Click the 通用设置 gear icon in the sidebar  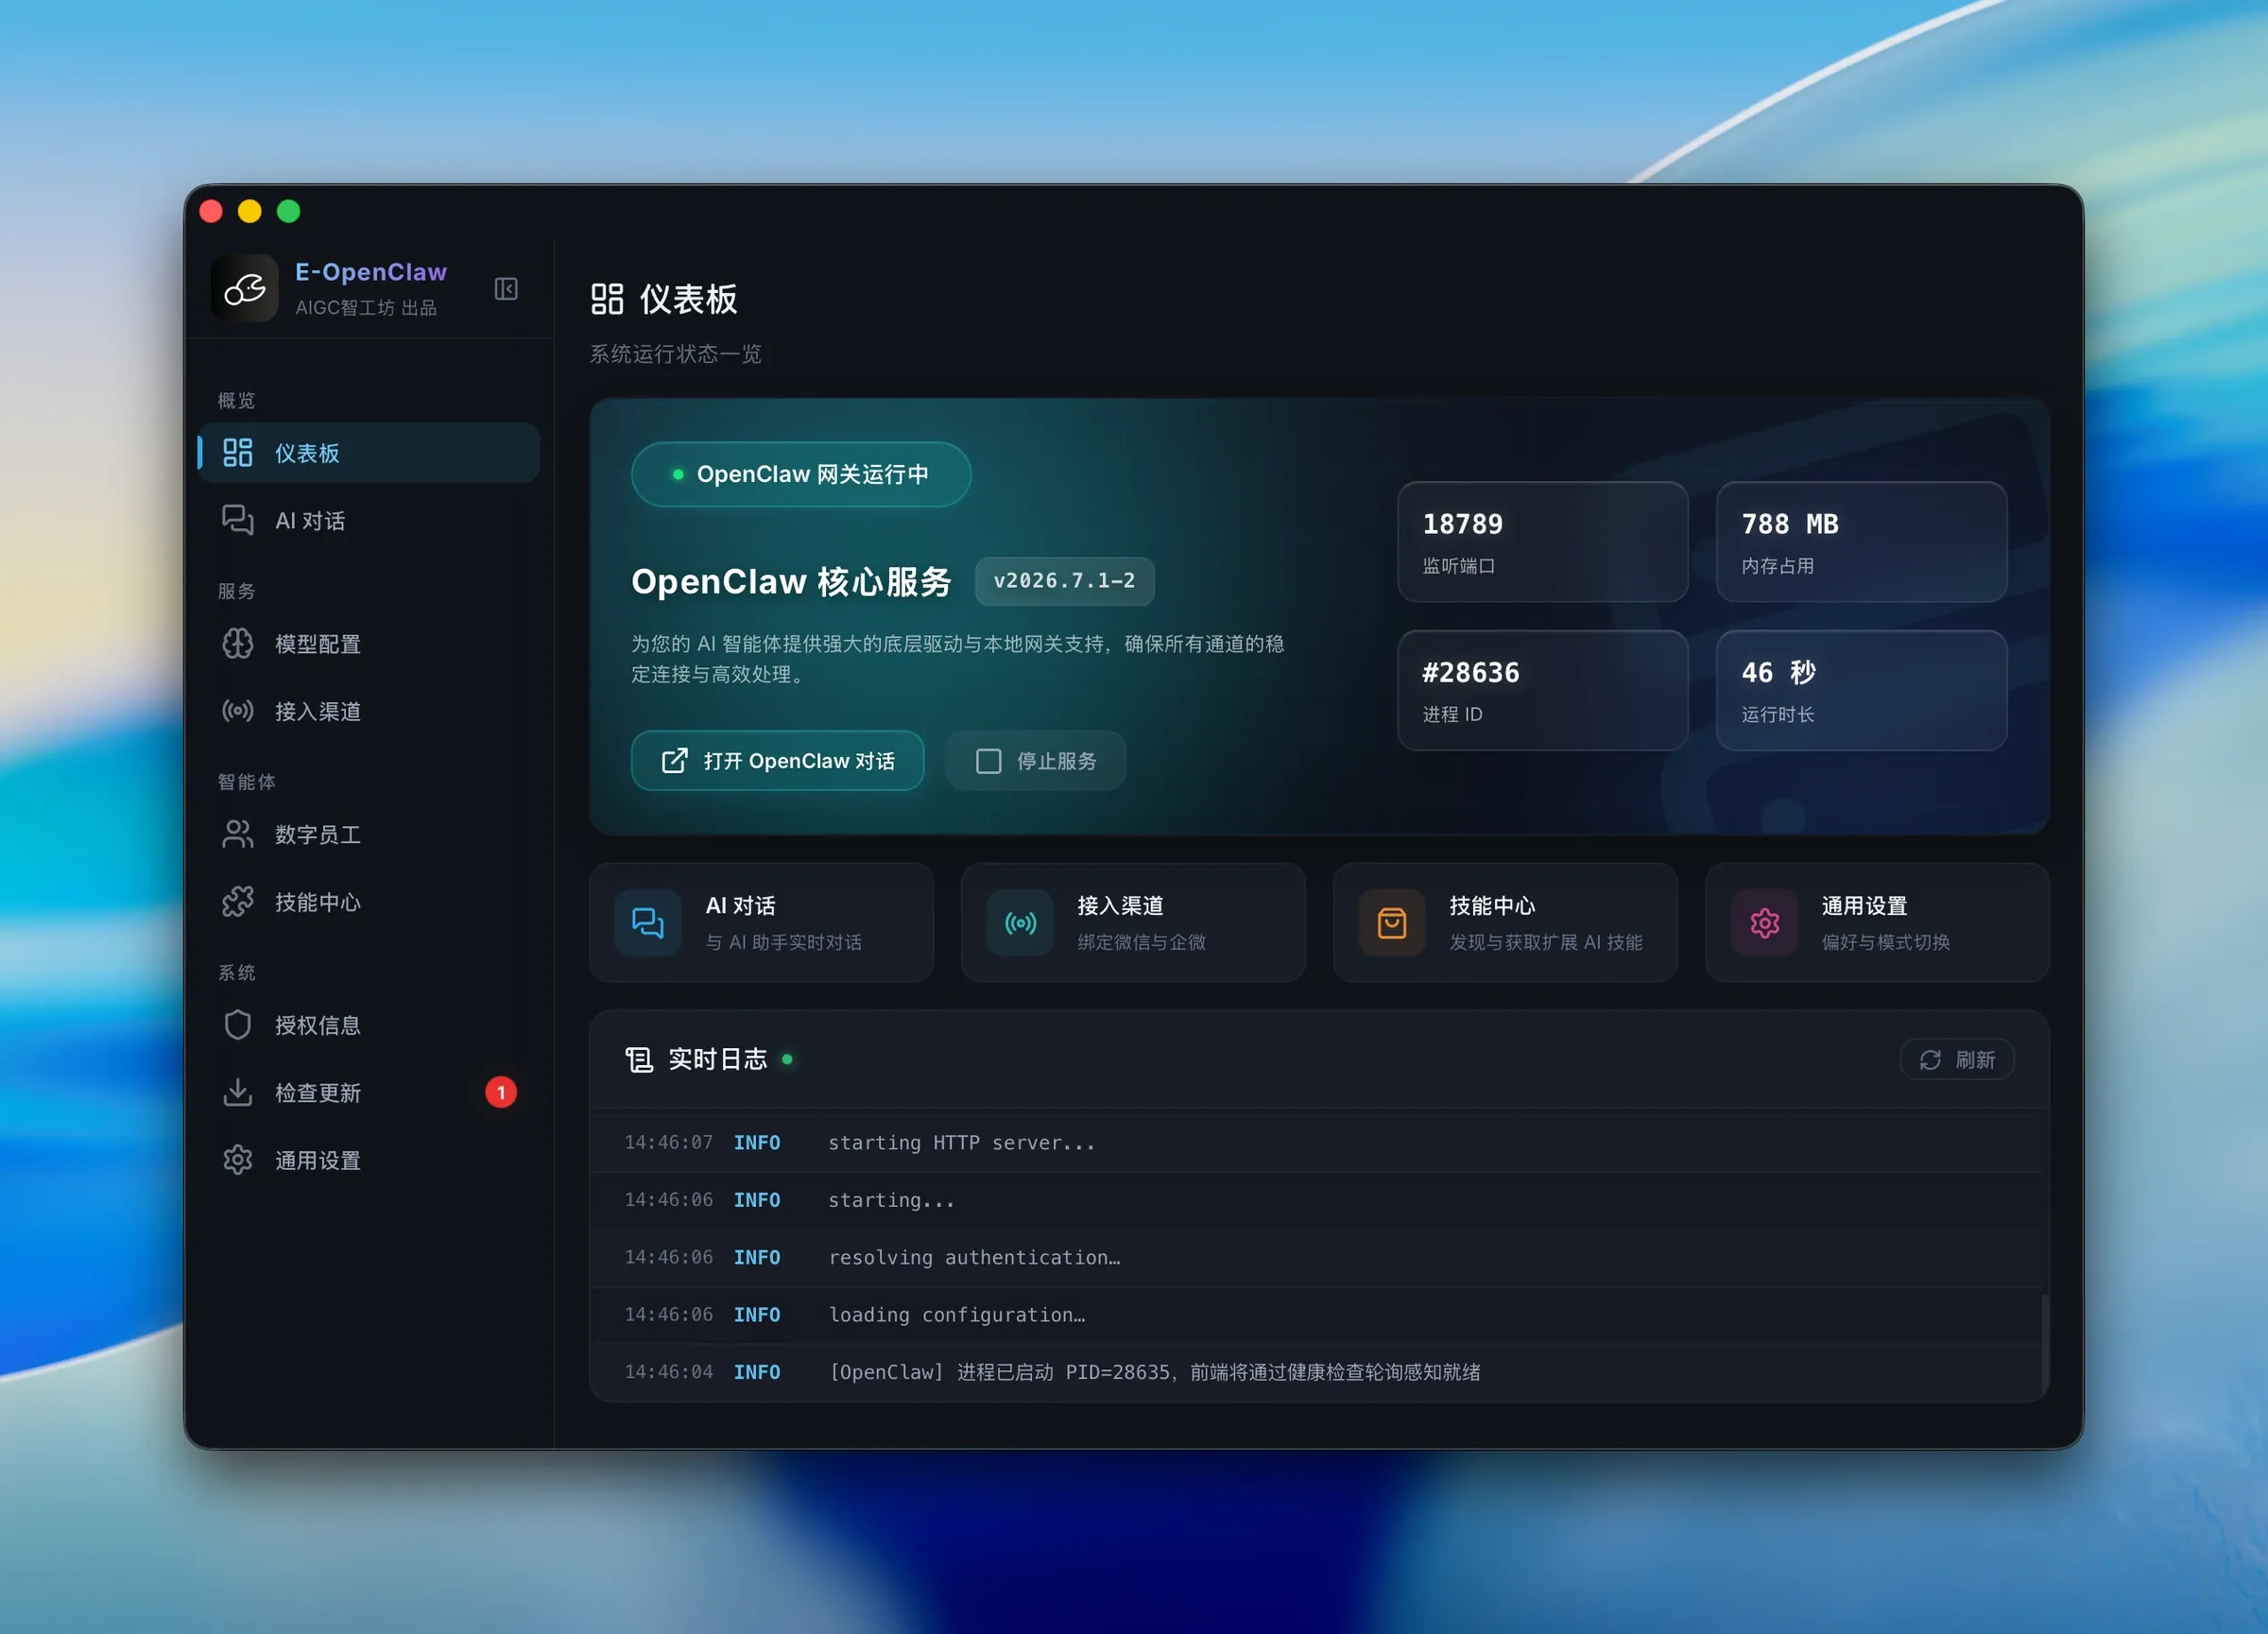pyautogui.click(x=237, y=1160)
